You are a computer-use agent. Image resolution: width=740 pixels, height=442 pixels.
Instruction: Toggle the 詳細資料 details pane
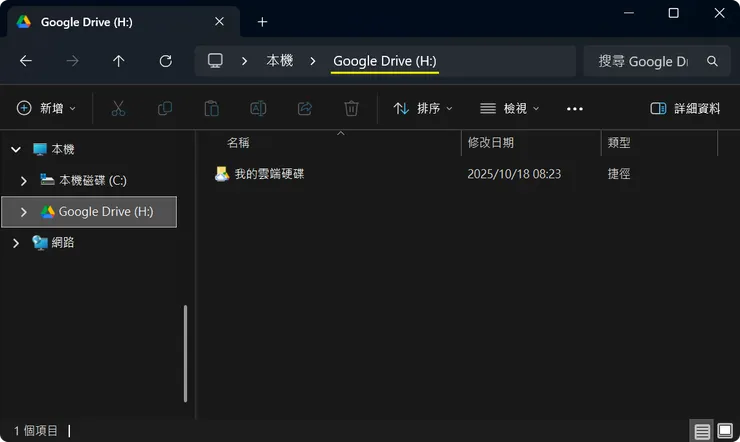point(685,108)
